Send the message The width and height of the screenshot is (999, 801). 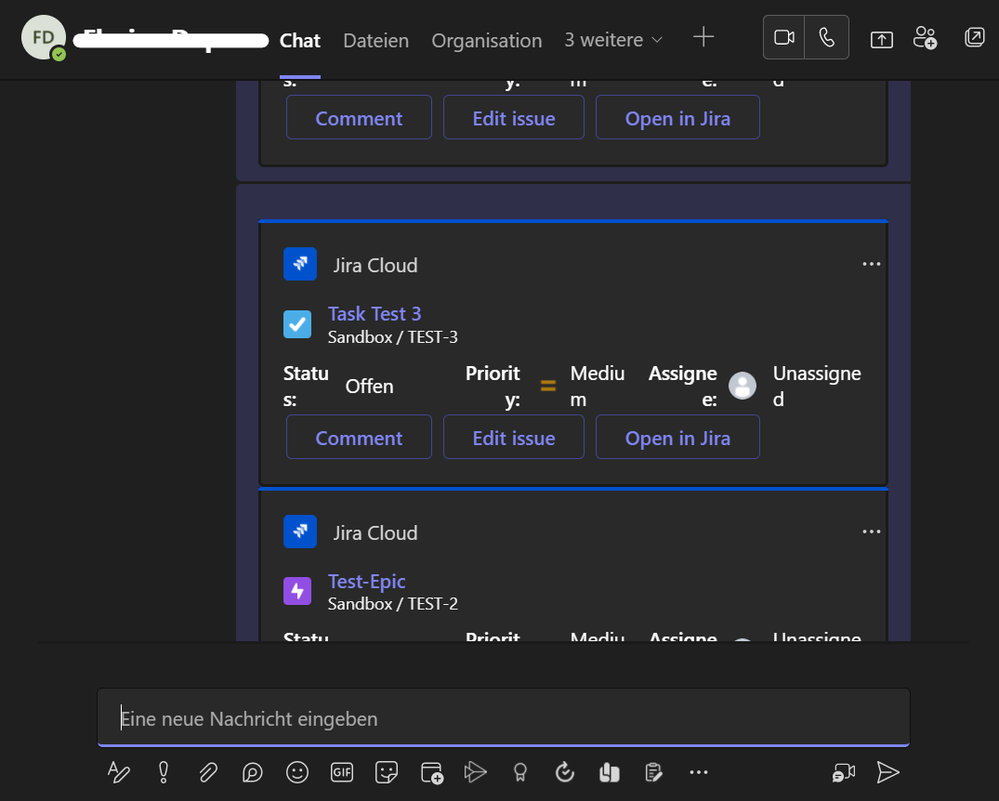click(x=888, y=772)
